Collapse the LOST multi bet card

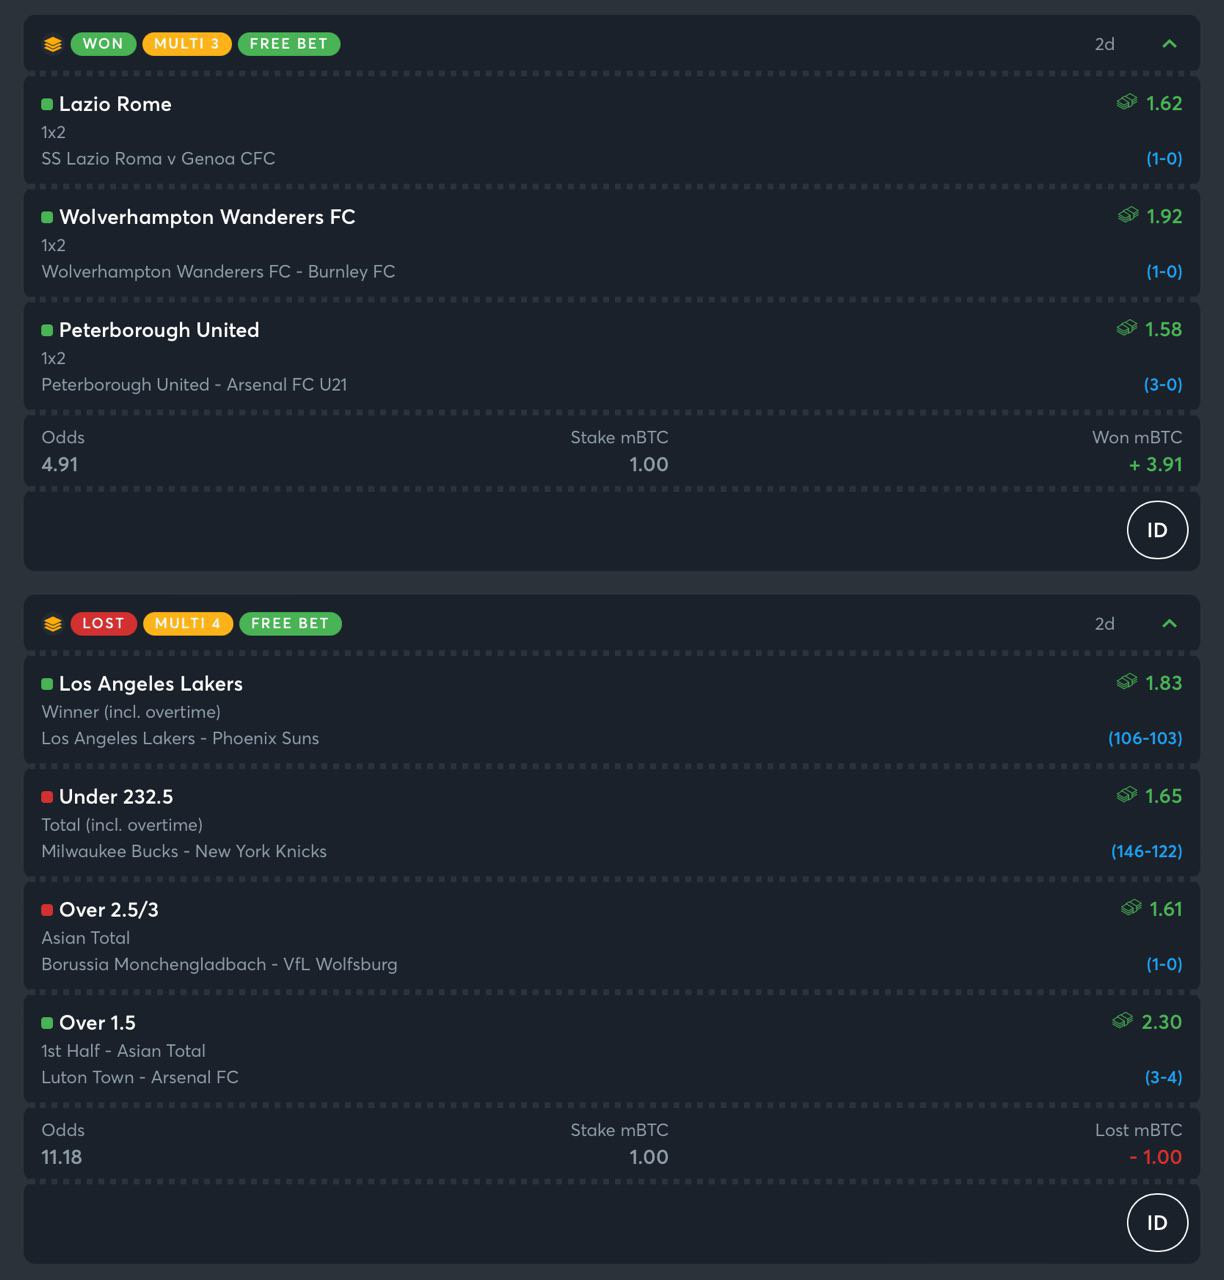coord(1169,624)
